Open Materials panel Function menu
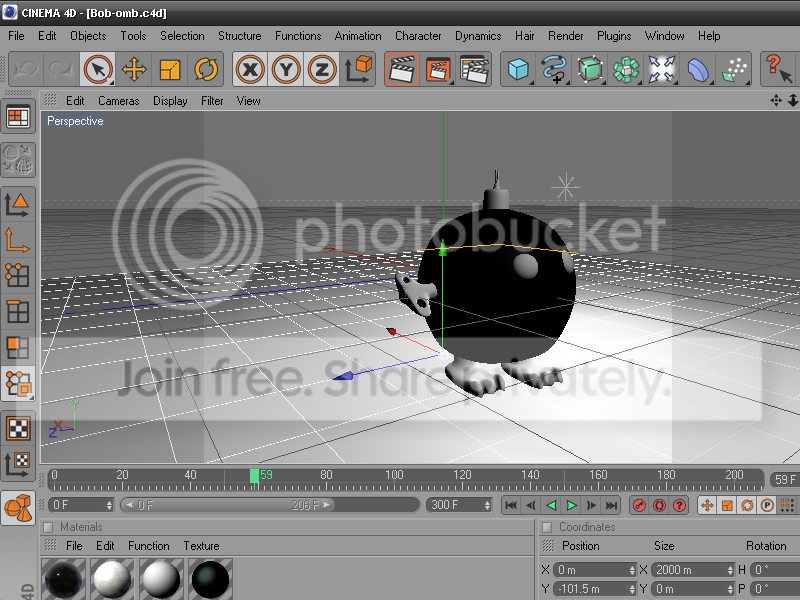 point(148,546)
